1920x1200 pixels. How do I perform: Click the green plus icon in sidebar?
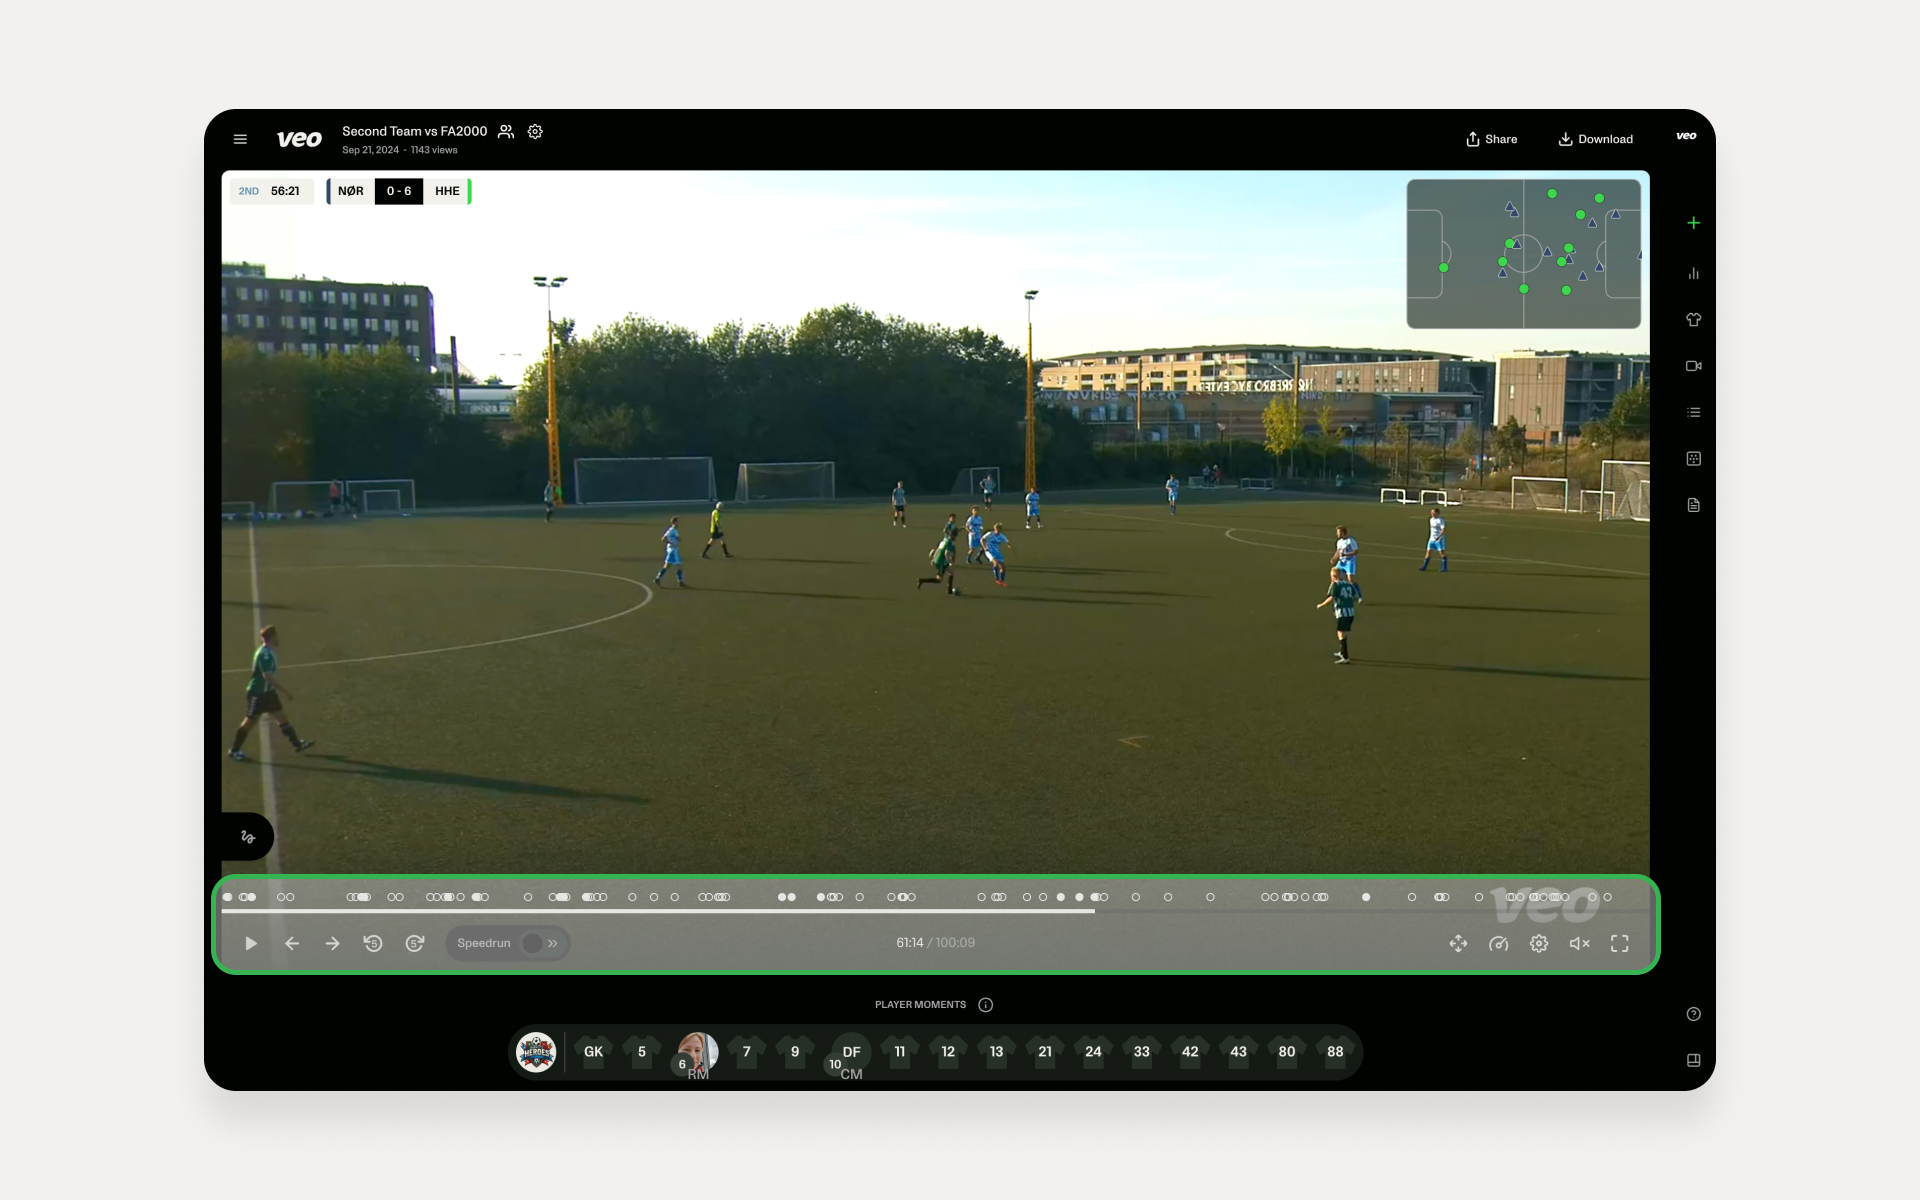pos(1693,223)
